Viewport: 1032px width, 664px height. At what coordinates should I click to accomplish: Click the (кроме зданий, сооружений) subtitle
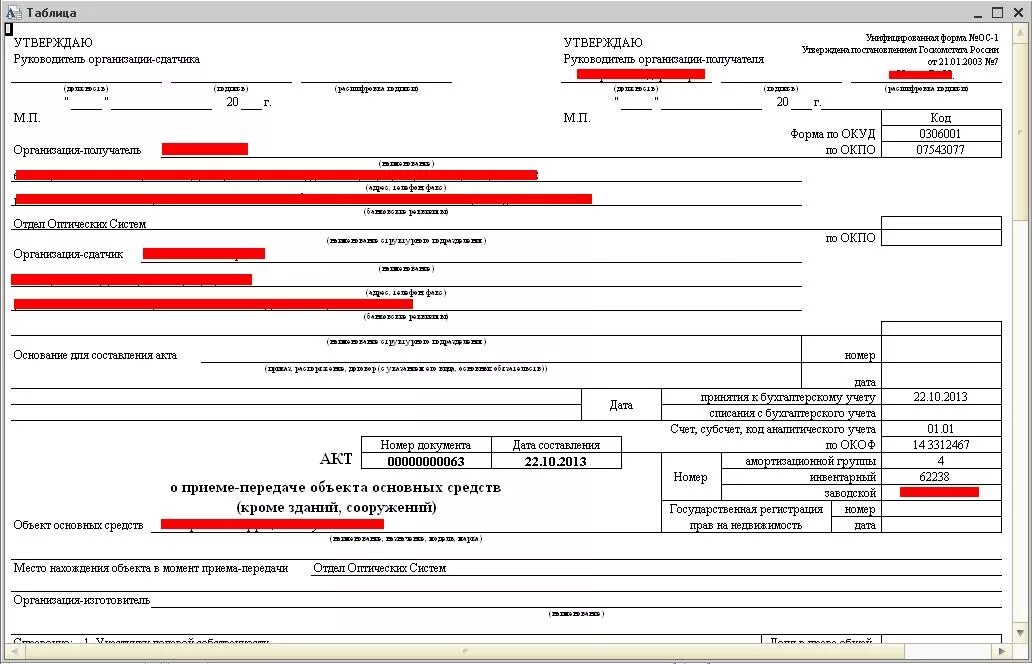point(336,507)
